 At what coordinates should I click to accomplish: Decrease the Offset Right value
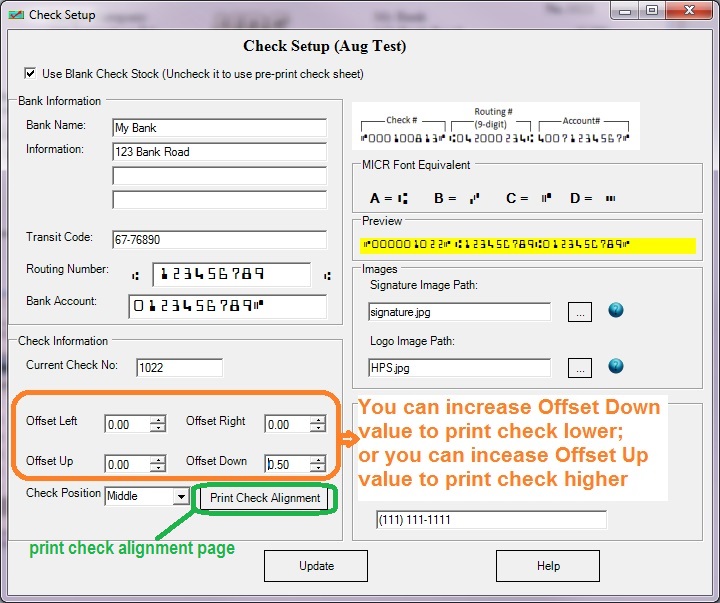pyautogui.click(x=318, y=429)
